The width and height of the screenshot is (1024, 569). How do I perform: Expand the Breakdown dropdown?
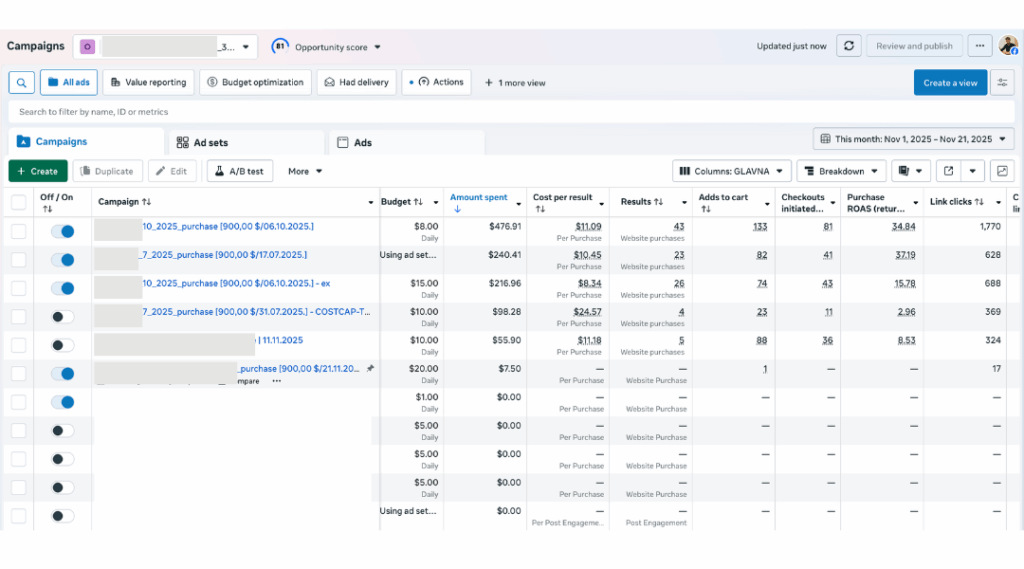point(841,171)
